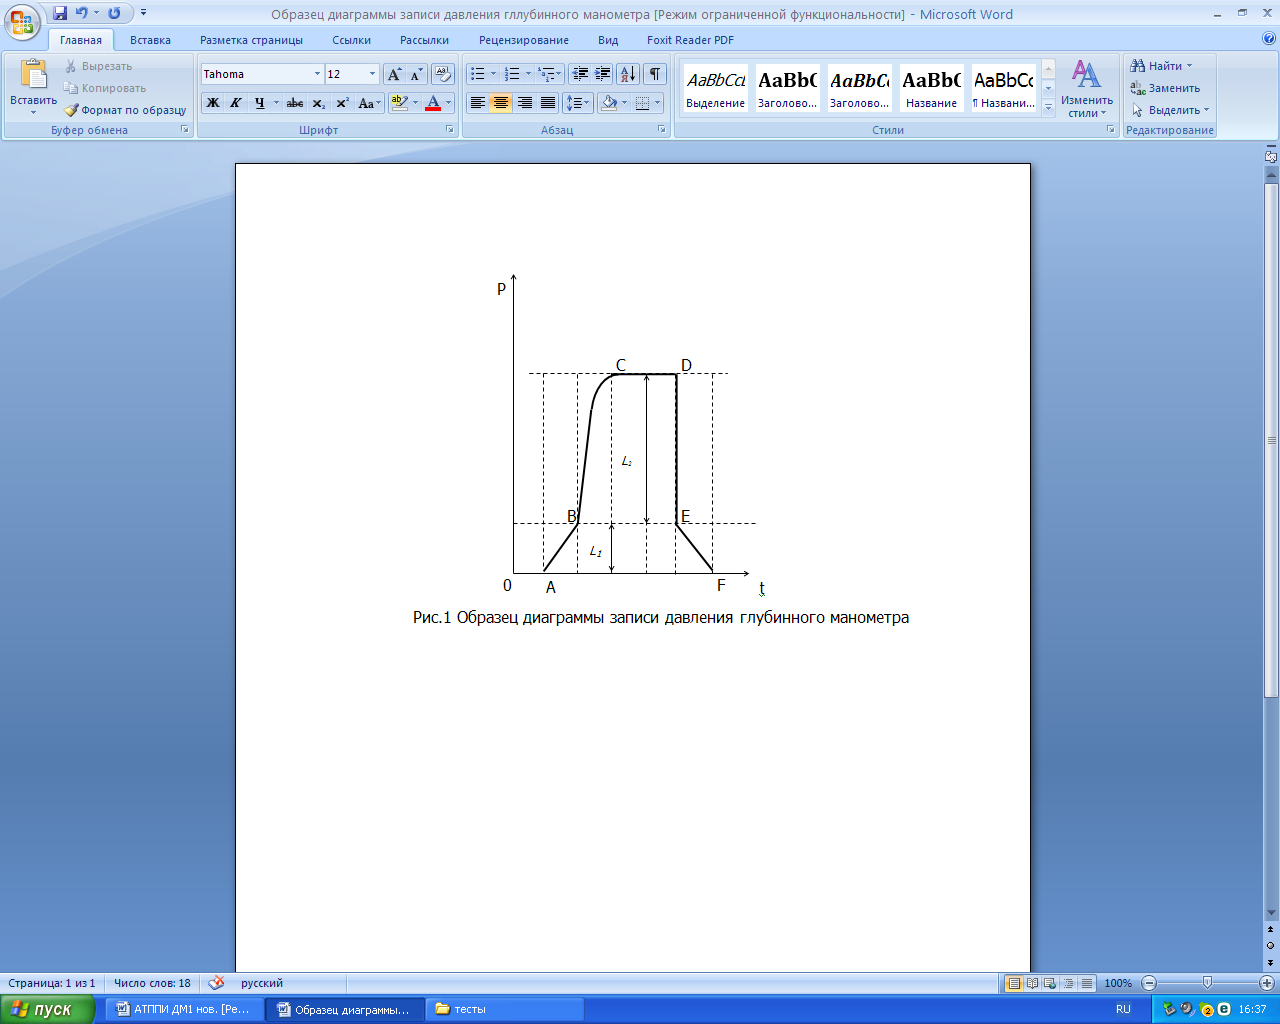The width and height of the screenshot is (1280, 1024).
Task: Switch to draft view
Action: click(1086, 983)
